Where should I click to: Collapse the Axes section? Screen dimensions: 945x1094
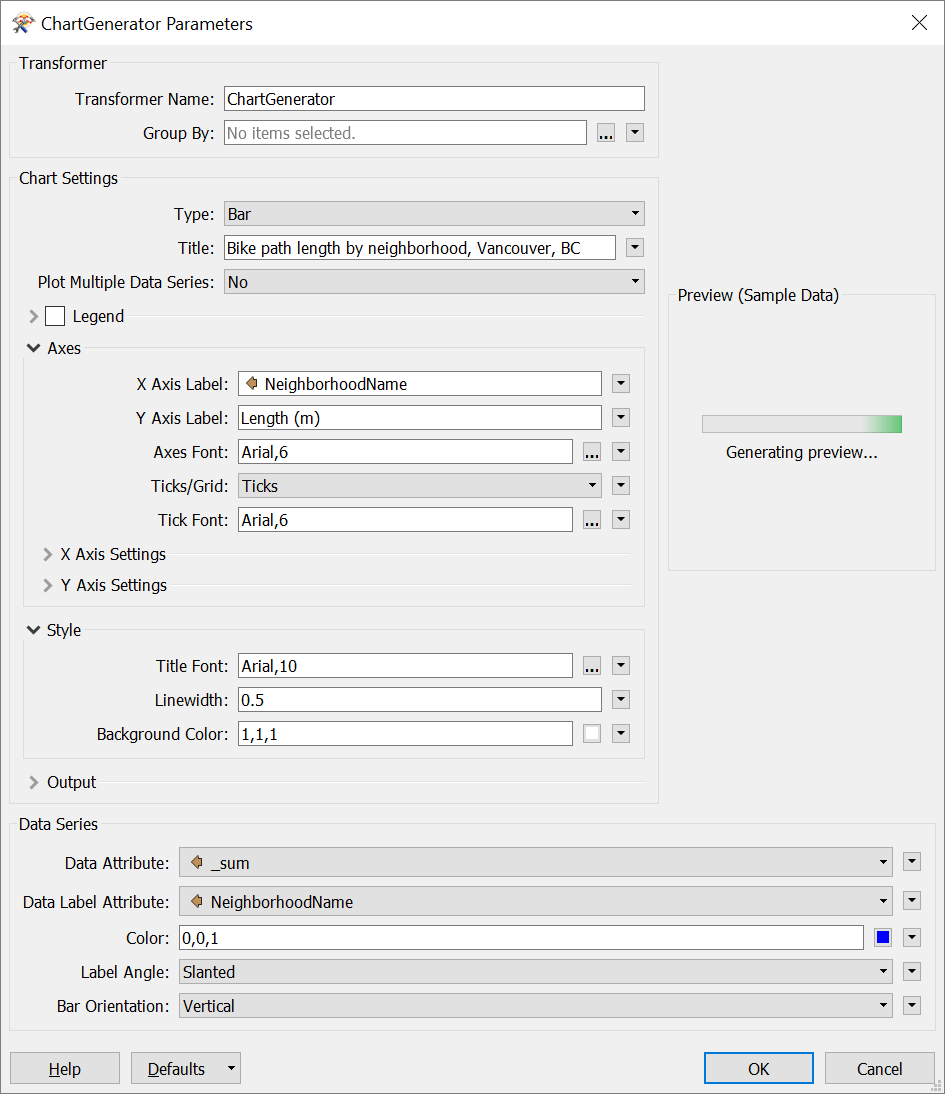click(34, 348)
